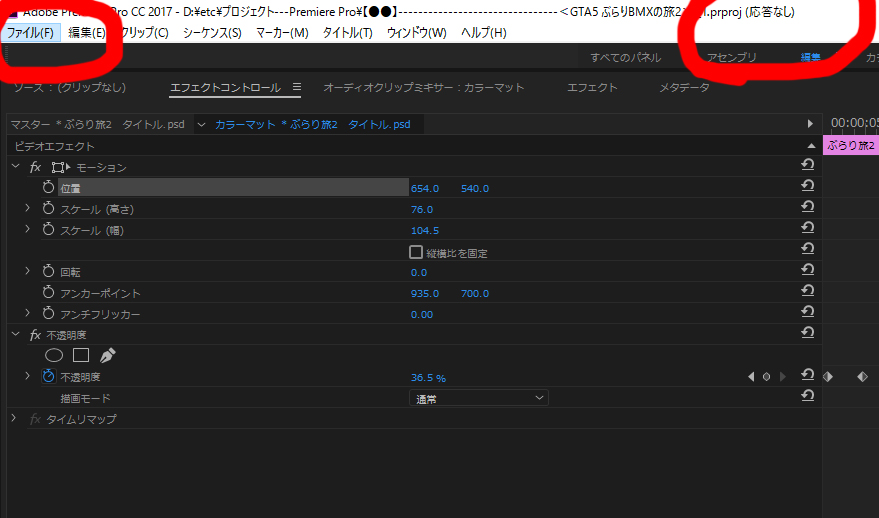
Task: Toggle the 不透明度 animation stopwatch
Action: click(x=49, y=376)
